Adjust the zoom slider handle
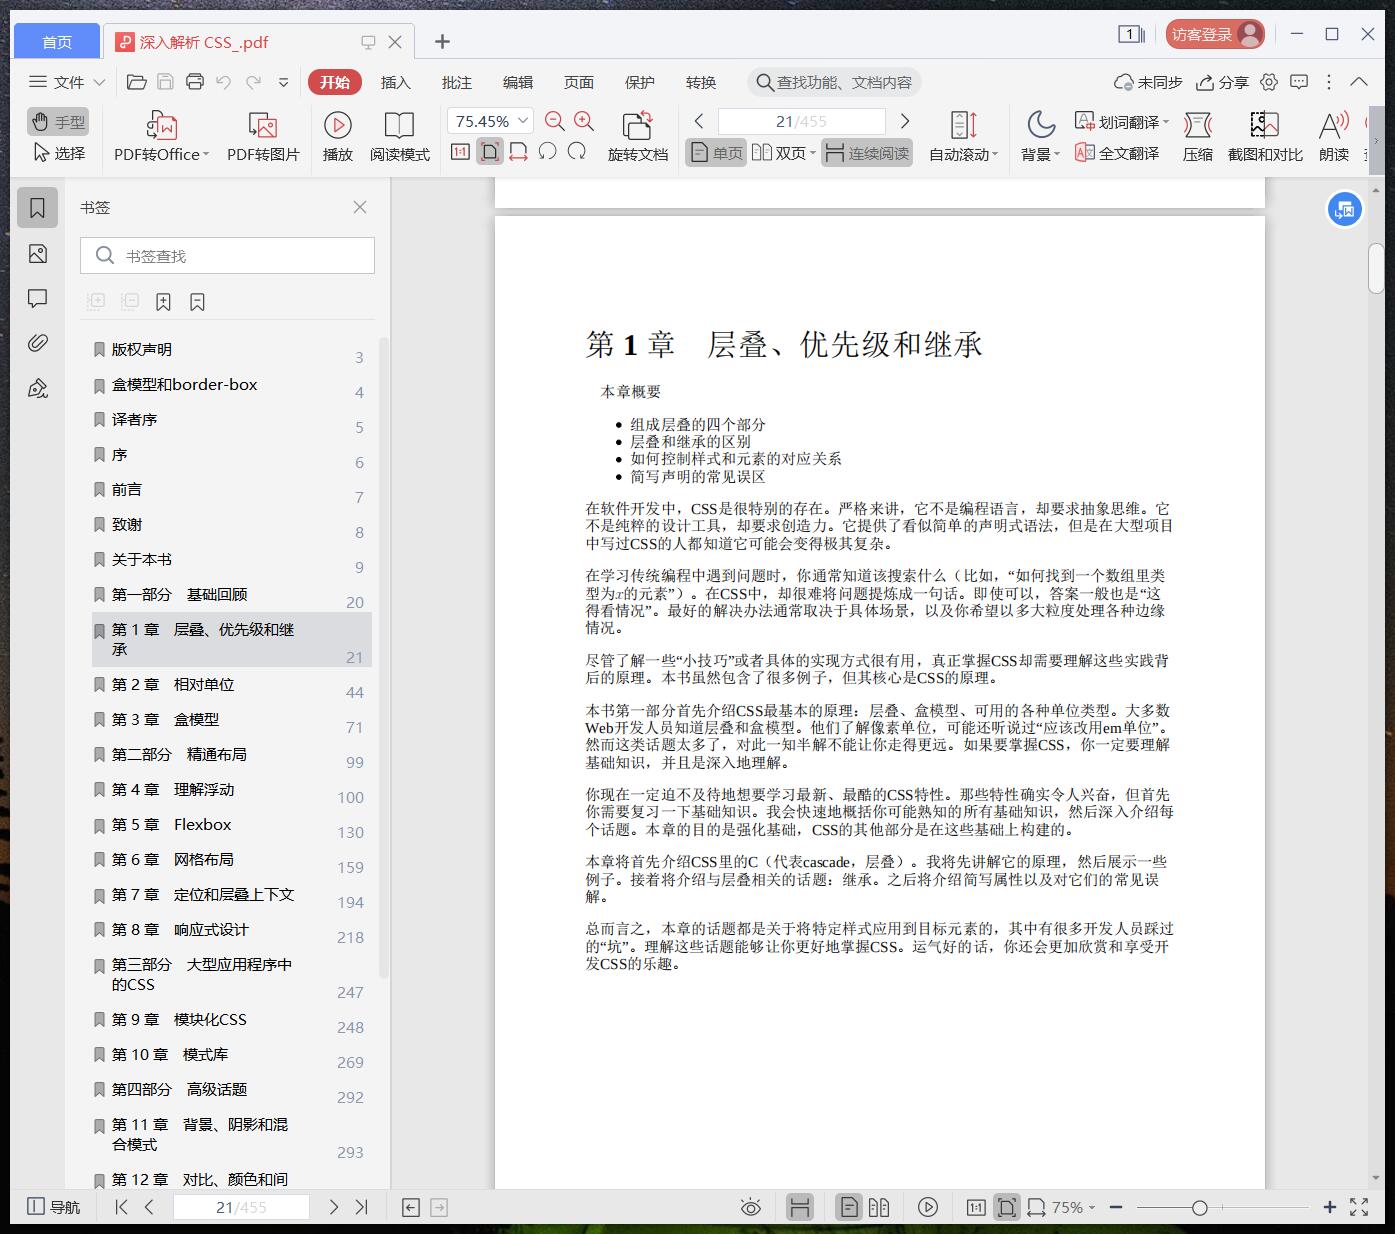 1199,1208
